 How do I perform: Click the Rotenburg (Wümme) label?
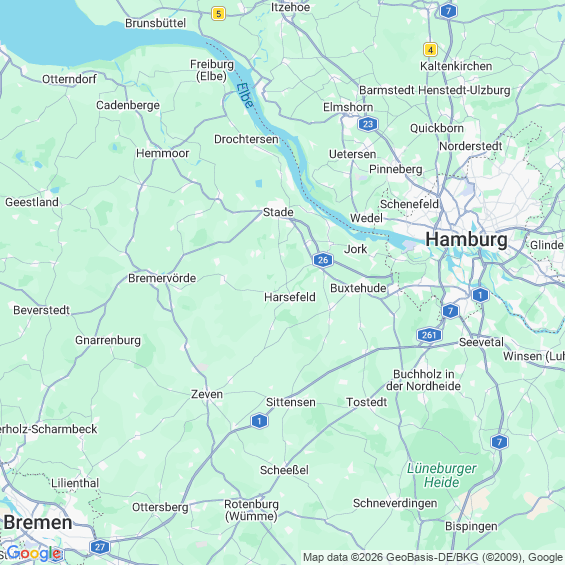click(x=251, y=510)
